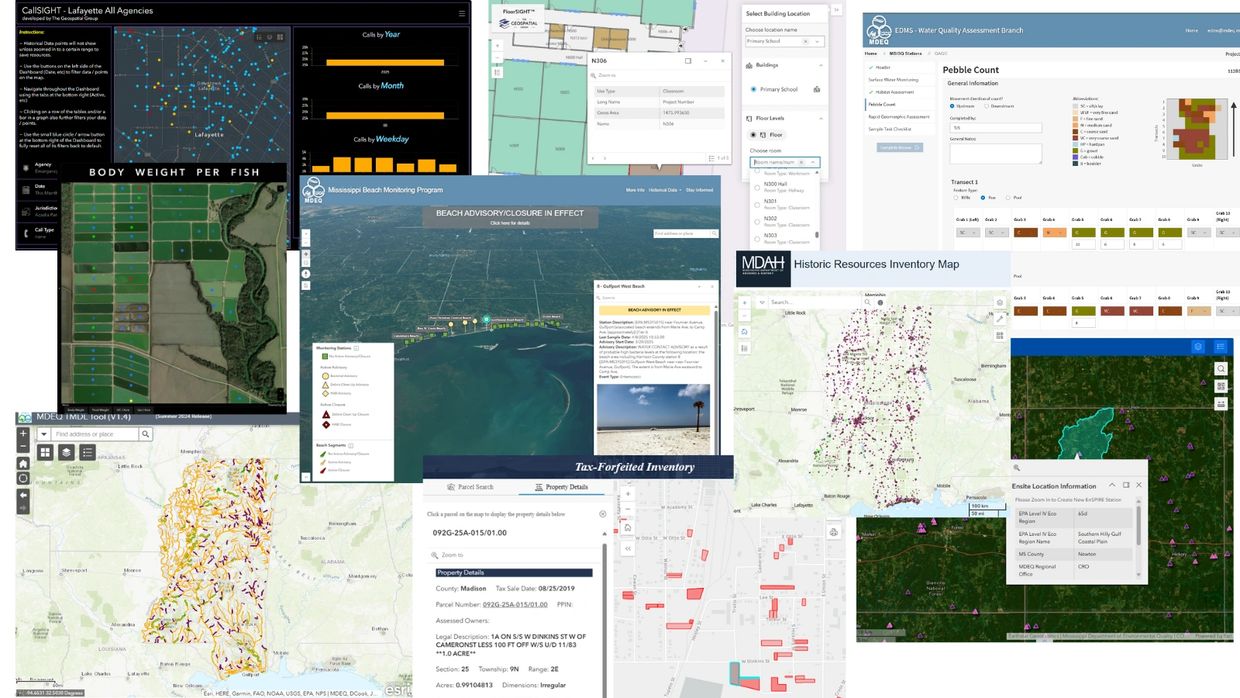Choose room N301 radio option
This screenshot has height=698, width=1240.
[757, 204]
